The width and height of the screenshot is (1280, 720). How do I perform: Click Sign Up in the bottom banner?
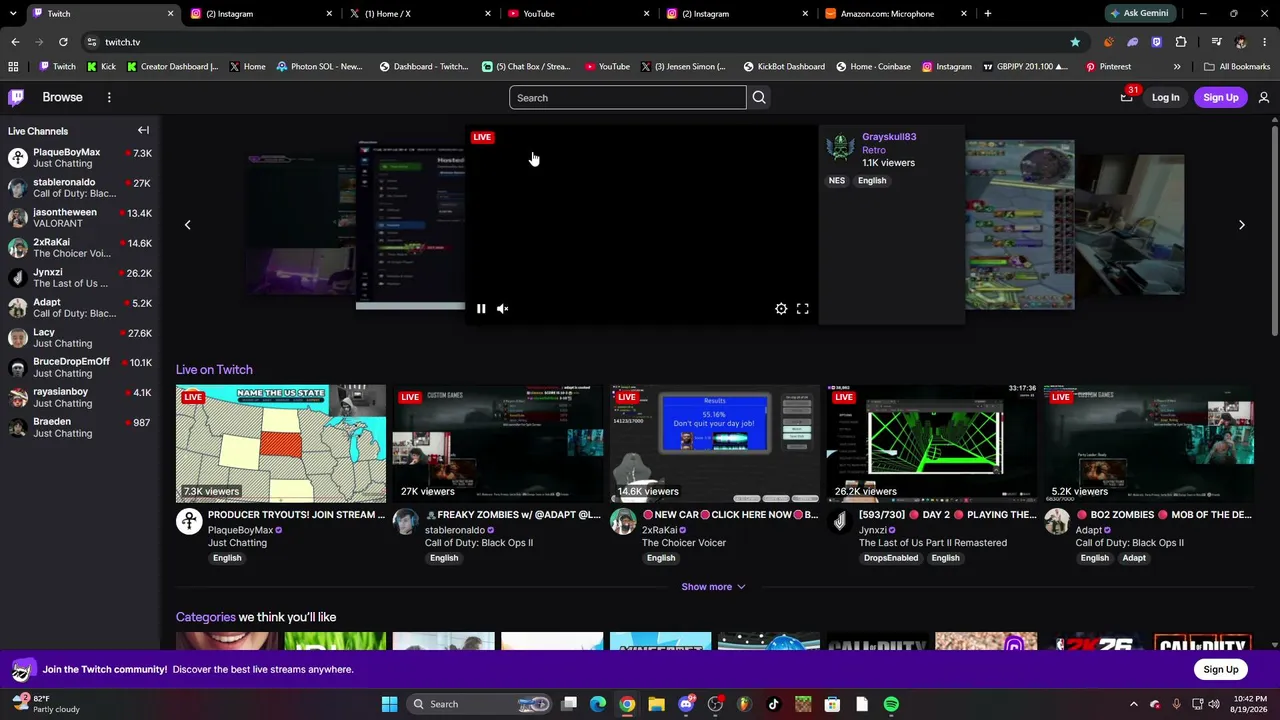pos(1221,669)
